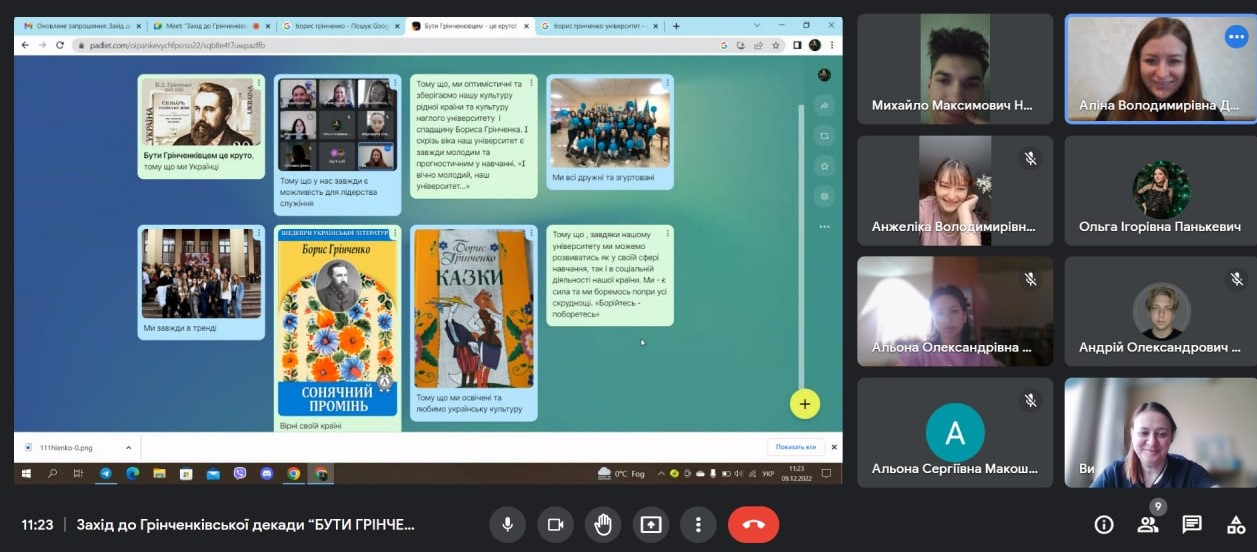
Task: Open more options three-dot menu in Meet
Action: pyautogui.click(x=698, y=524)
